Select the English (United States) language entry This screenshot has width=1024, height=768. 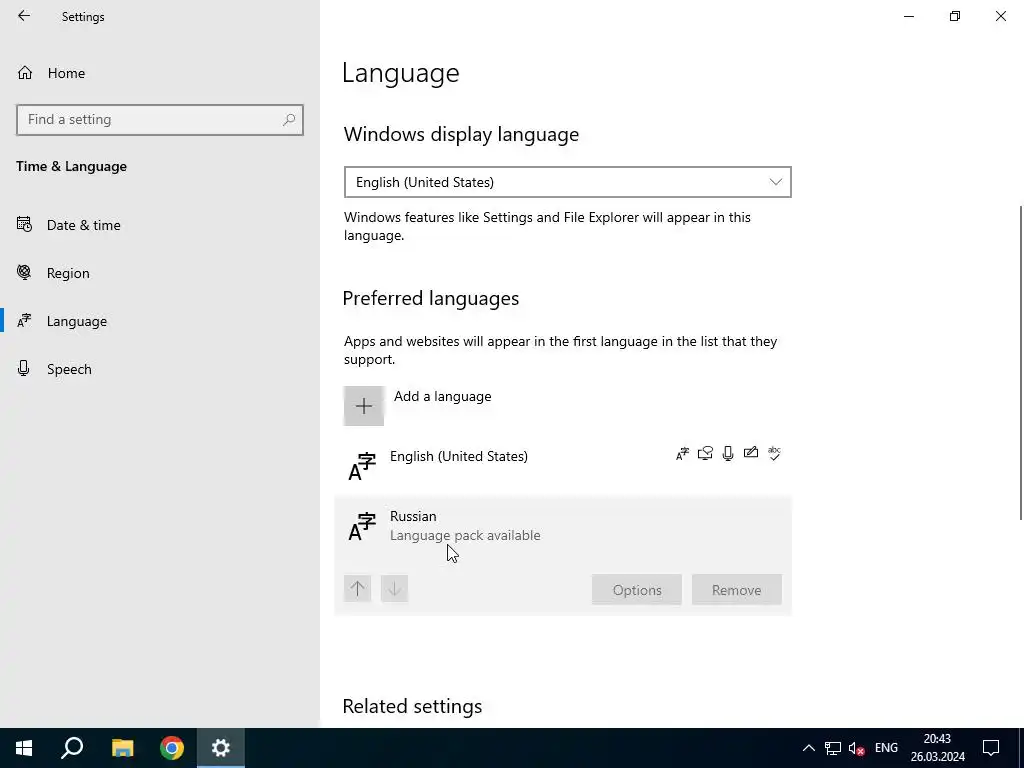pos(563,466)
